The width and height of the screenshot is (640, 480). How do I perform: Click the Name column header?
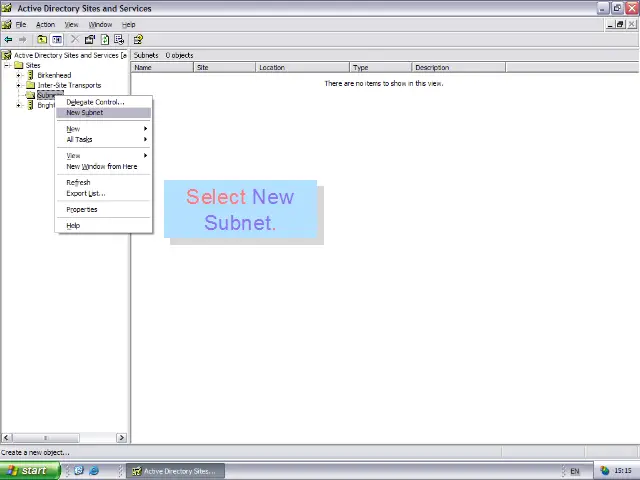click(162, 68)
